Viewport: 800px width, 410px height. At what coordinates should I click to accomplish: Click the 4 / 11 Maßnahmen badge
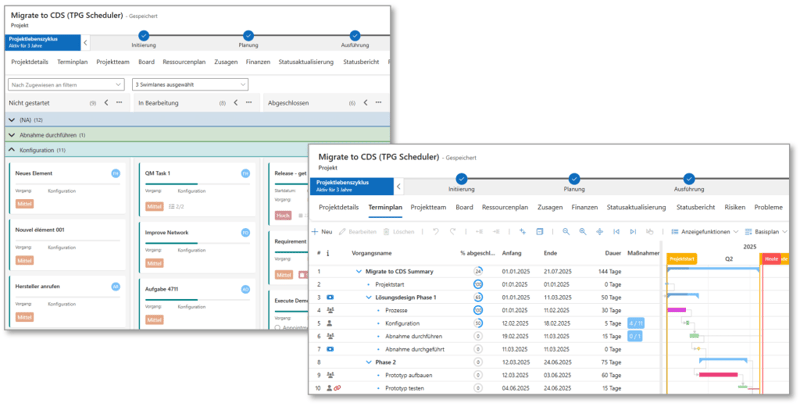635,323
